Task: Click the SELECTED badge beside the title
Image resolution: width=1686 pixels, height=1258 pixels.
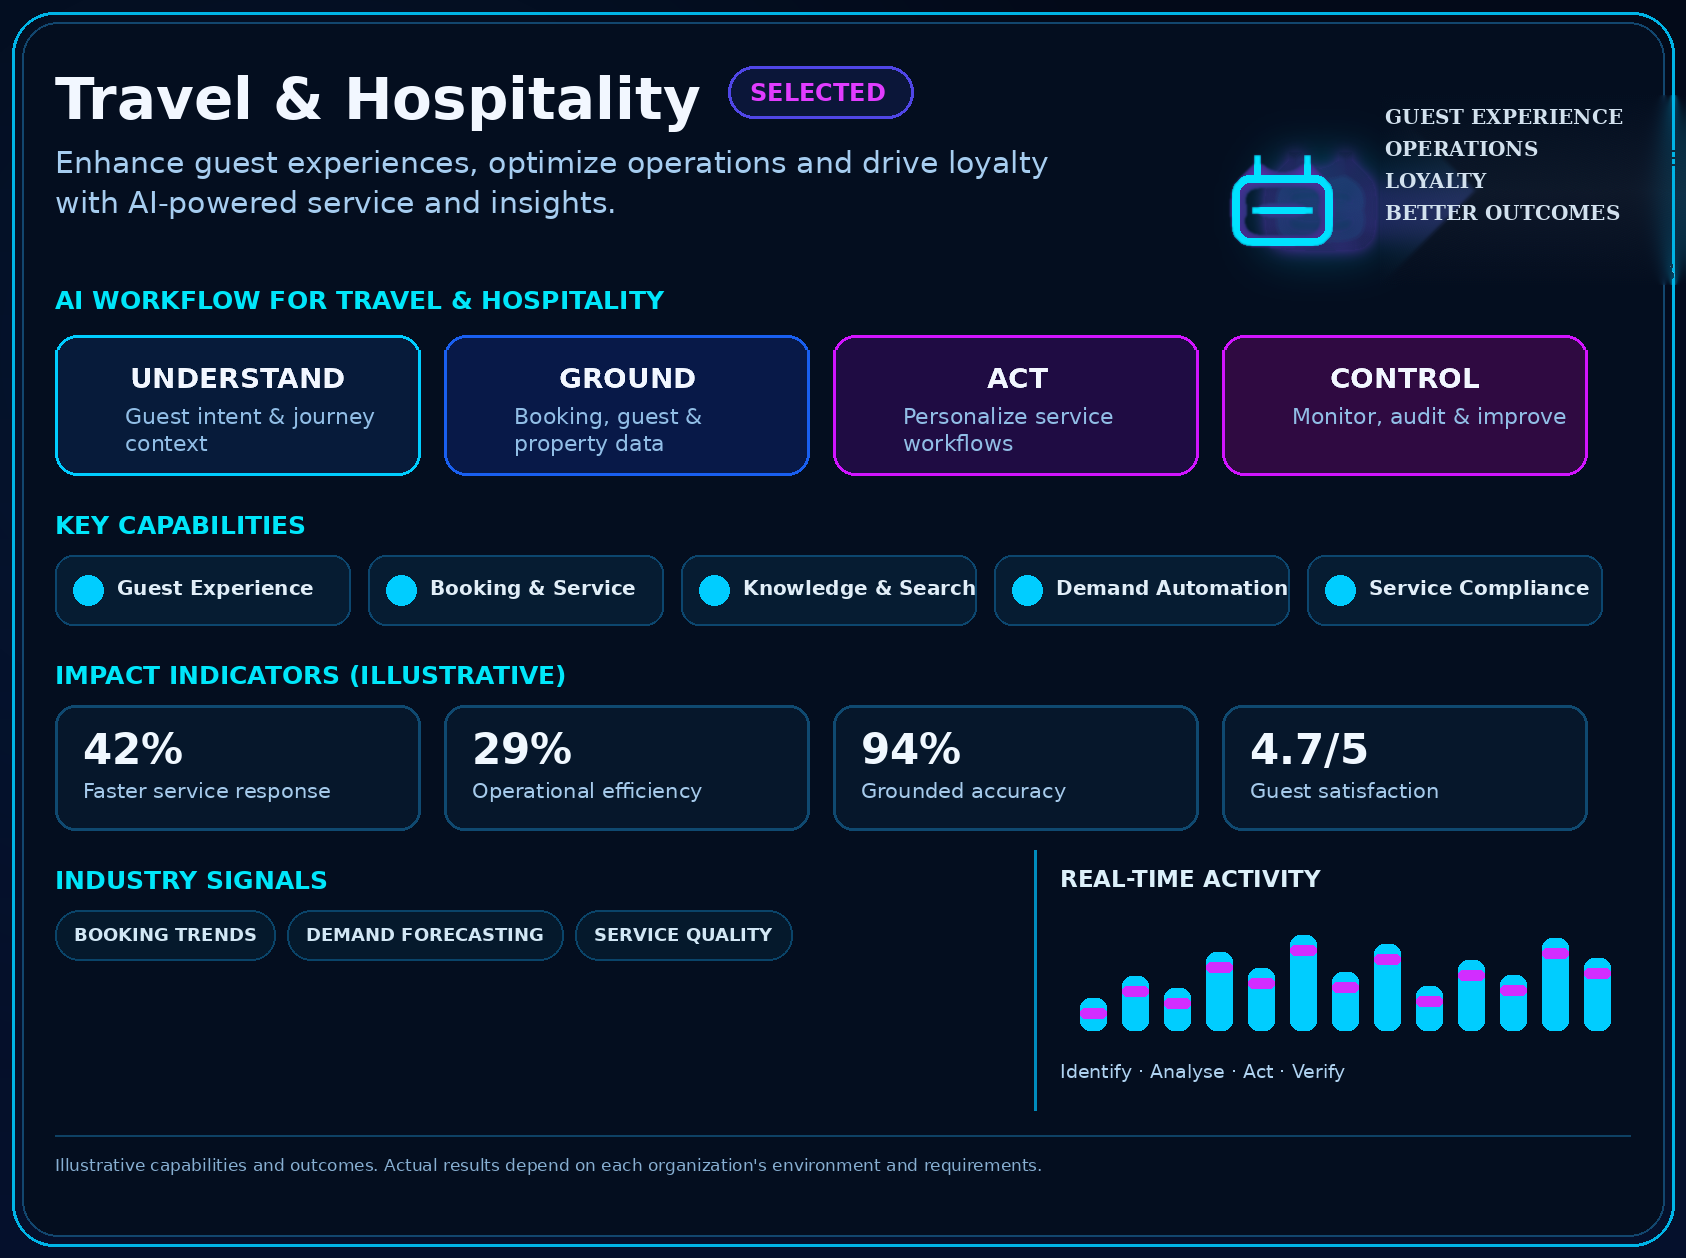Action: pyautogui.click(x=820, y=93)
